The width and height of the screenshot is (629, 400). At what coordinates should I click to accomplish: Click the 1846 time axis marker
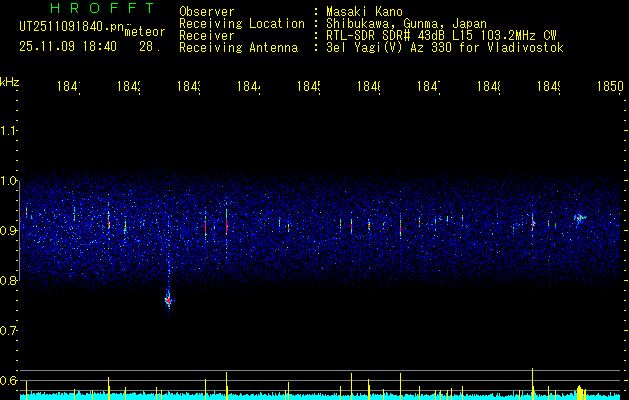(x=369, y=86)
